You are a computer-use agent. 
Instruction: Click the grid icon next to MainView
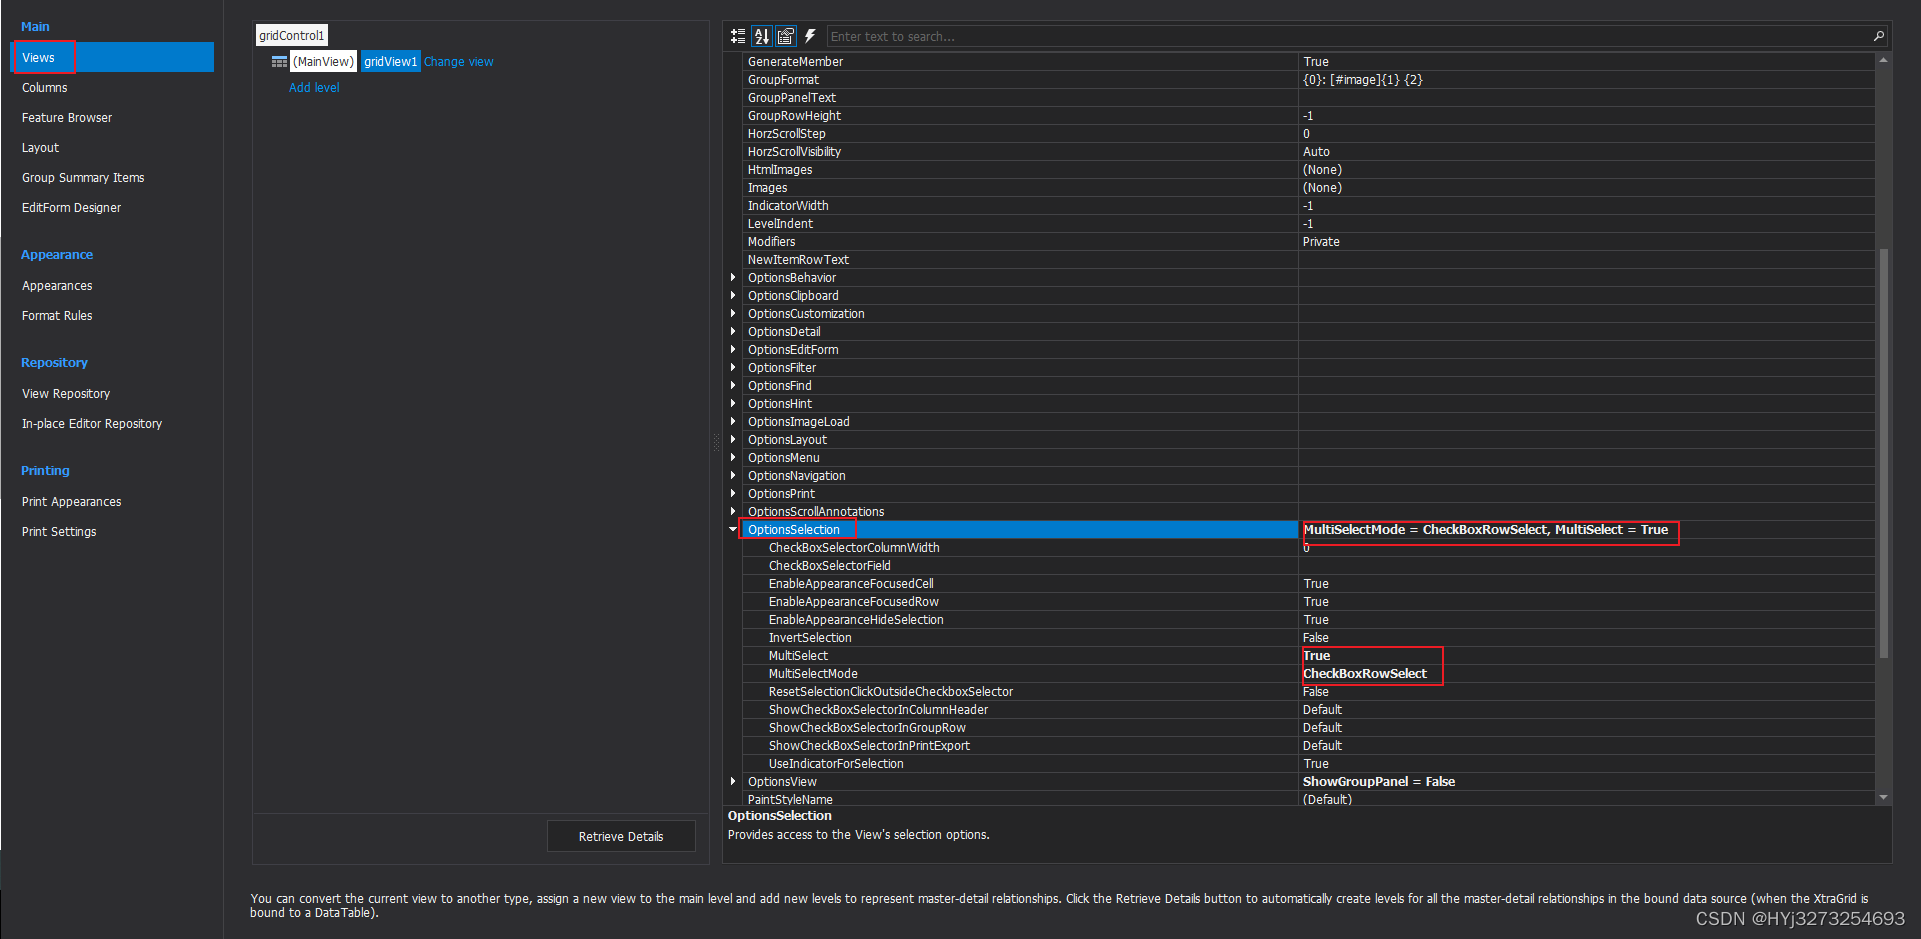279,61
